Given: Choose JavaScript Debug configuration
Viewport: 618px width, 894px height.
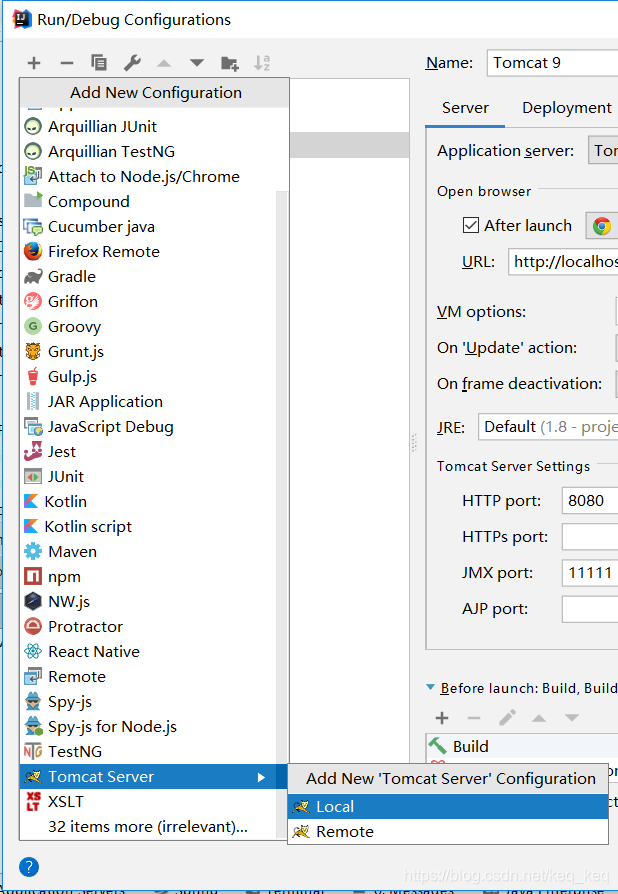Looking at the screenshot, I should click(148, 427).
